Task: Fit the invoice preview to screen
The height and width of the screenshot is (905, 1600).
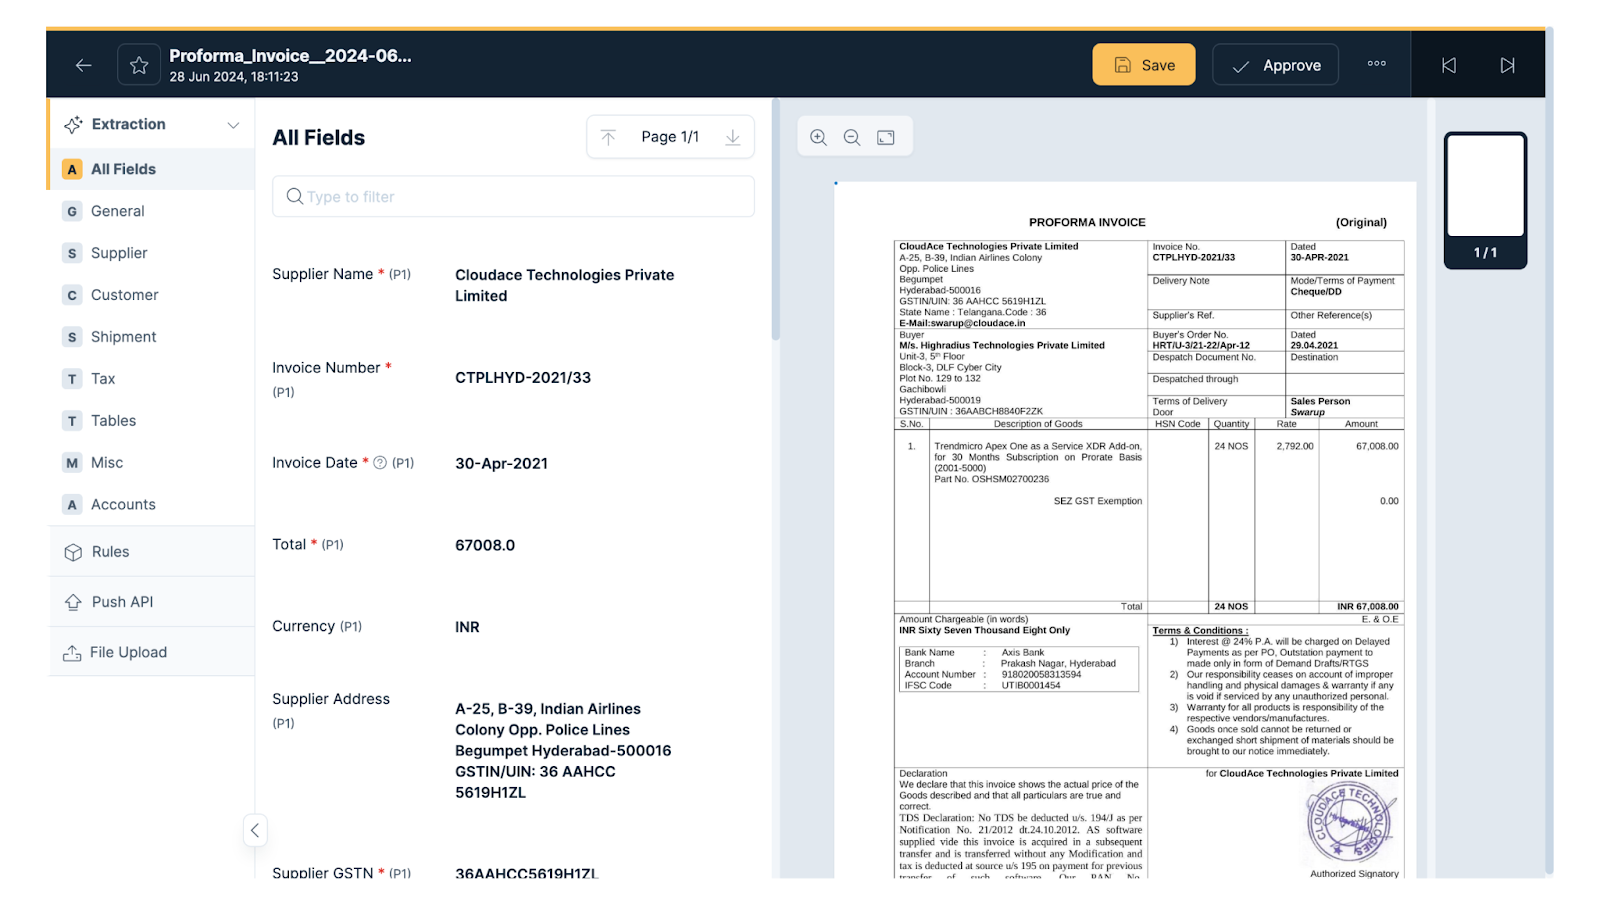Action: (886, 137)
